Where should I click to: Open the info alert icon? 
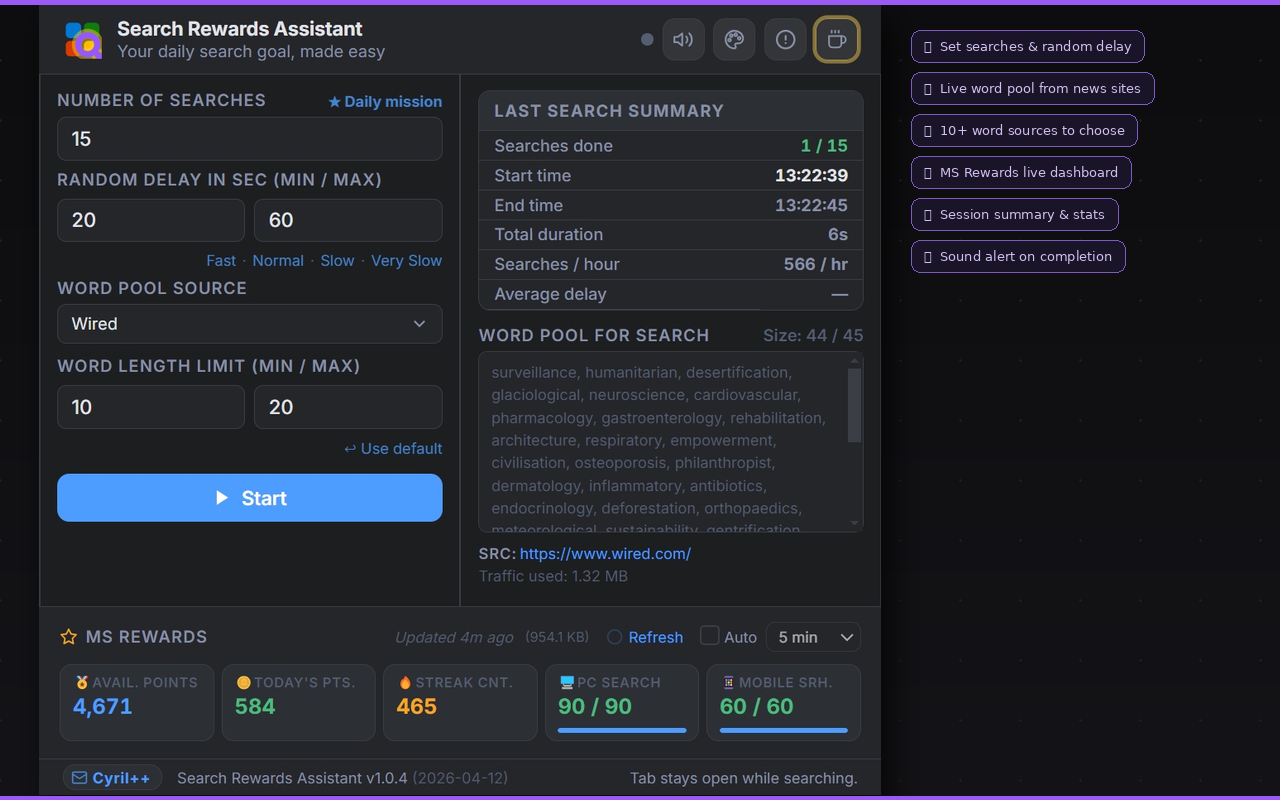786,40
